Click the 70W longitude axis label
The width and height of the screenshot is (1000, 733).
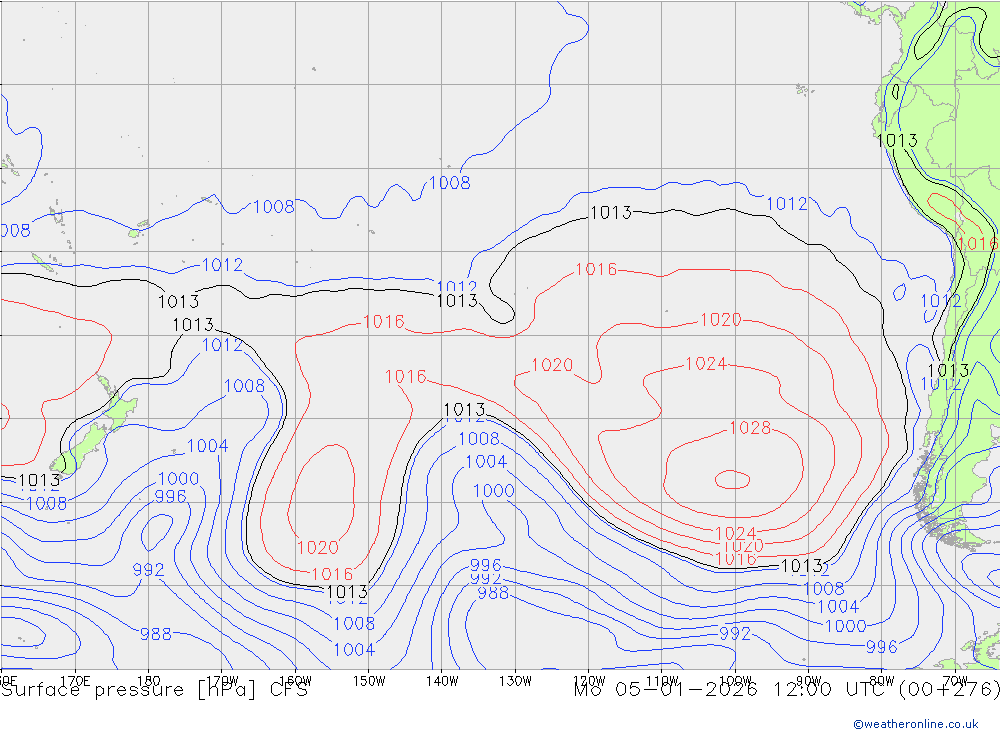click(955, 681)
